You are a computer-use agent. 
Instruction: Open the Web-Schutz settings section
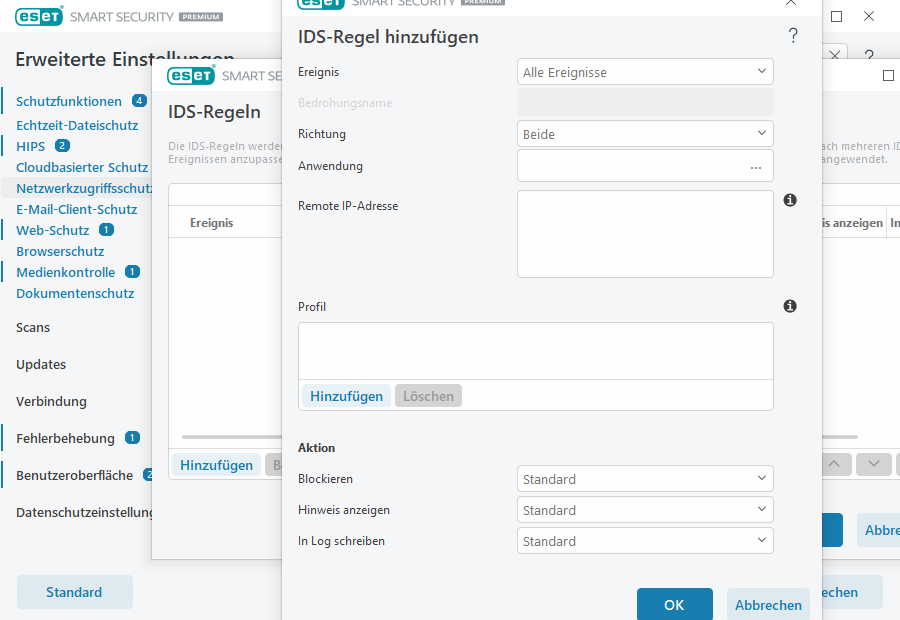pyautogui.click(x=53, y=230)
